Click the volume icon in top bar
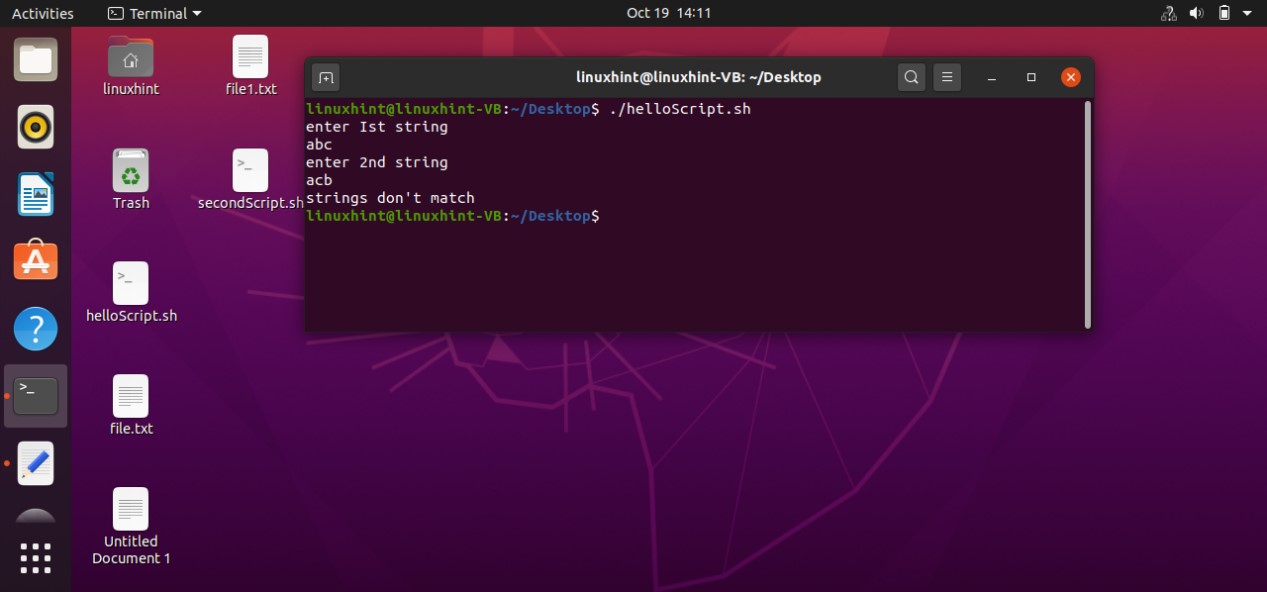The height and width of the screenshot is (592, 1267). coord(1196,13)
